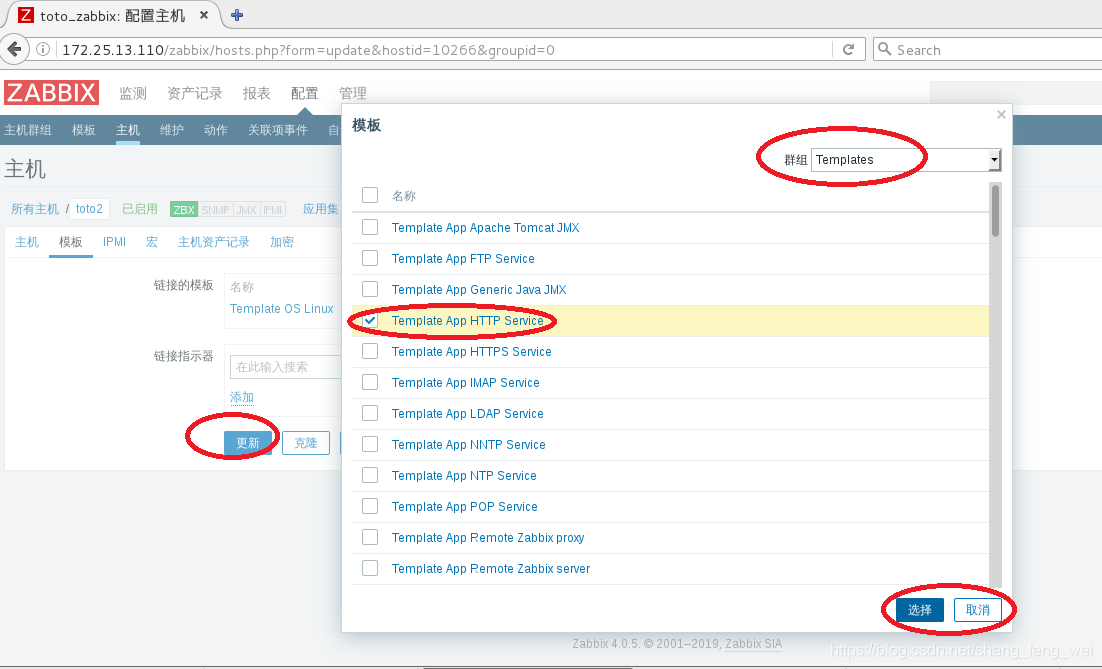Switch to the 模板 host form tab
The image size is (1102, 669).
click(x=71, y=242)
